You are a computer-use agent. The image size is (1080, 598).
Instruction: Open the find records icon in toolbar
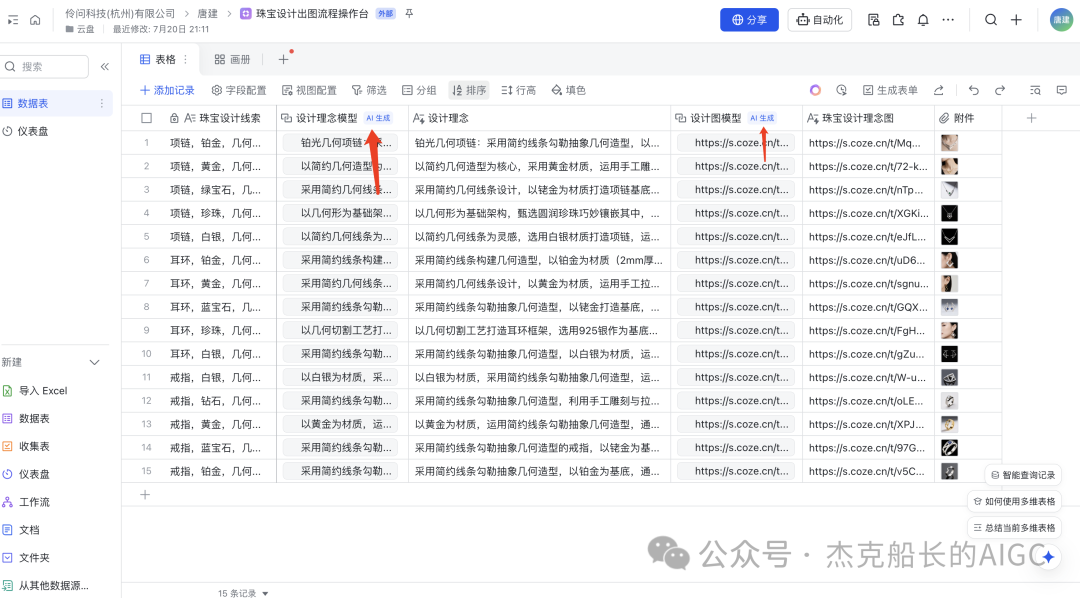pyautogui.click(x=1035, y=90)
